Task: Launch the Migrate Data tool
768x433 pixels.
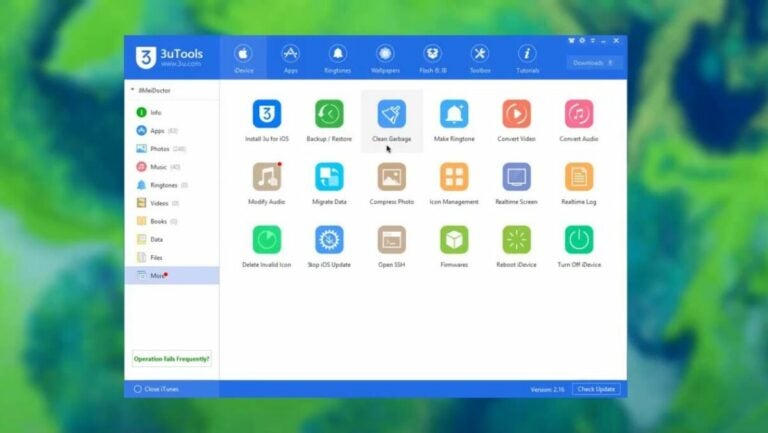Action: pyautogui.click(x=329, y=183)
